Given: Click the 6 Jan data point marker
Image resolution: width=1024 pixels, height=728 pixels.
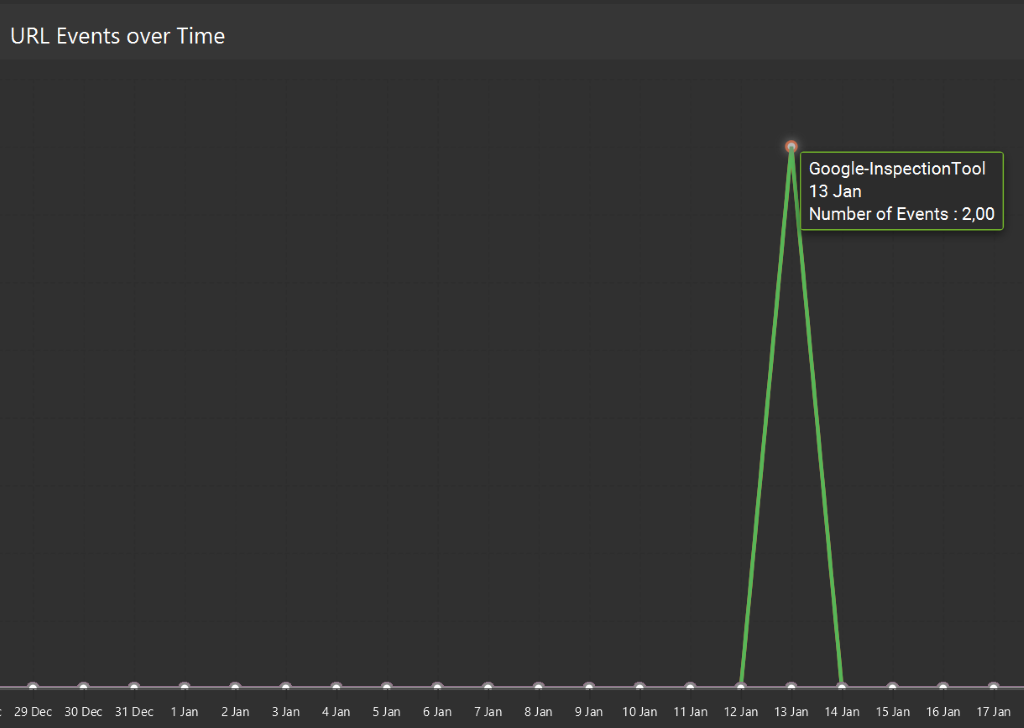Looking at the screenshot, I should (x=437, y=686).
